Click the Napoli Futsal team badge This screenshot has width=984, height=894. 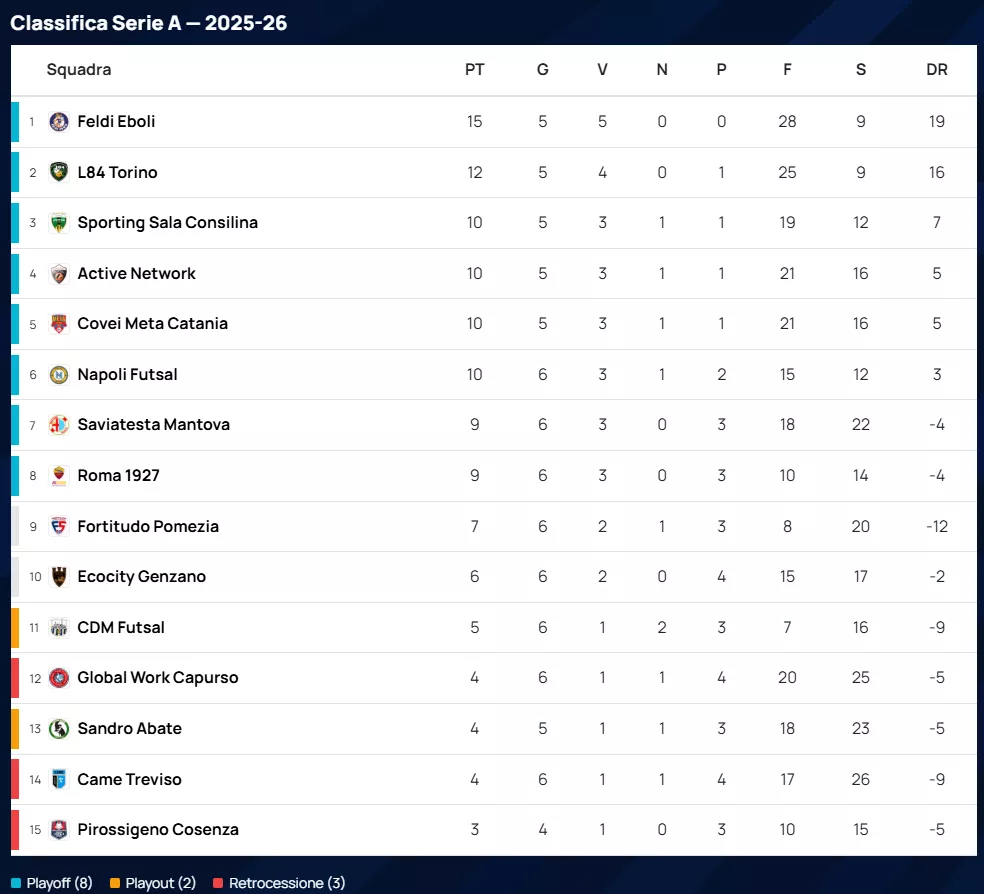(59, 375)
